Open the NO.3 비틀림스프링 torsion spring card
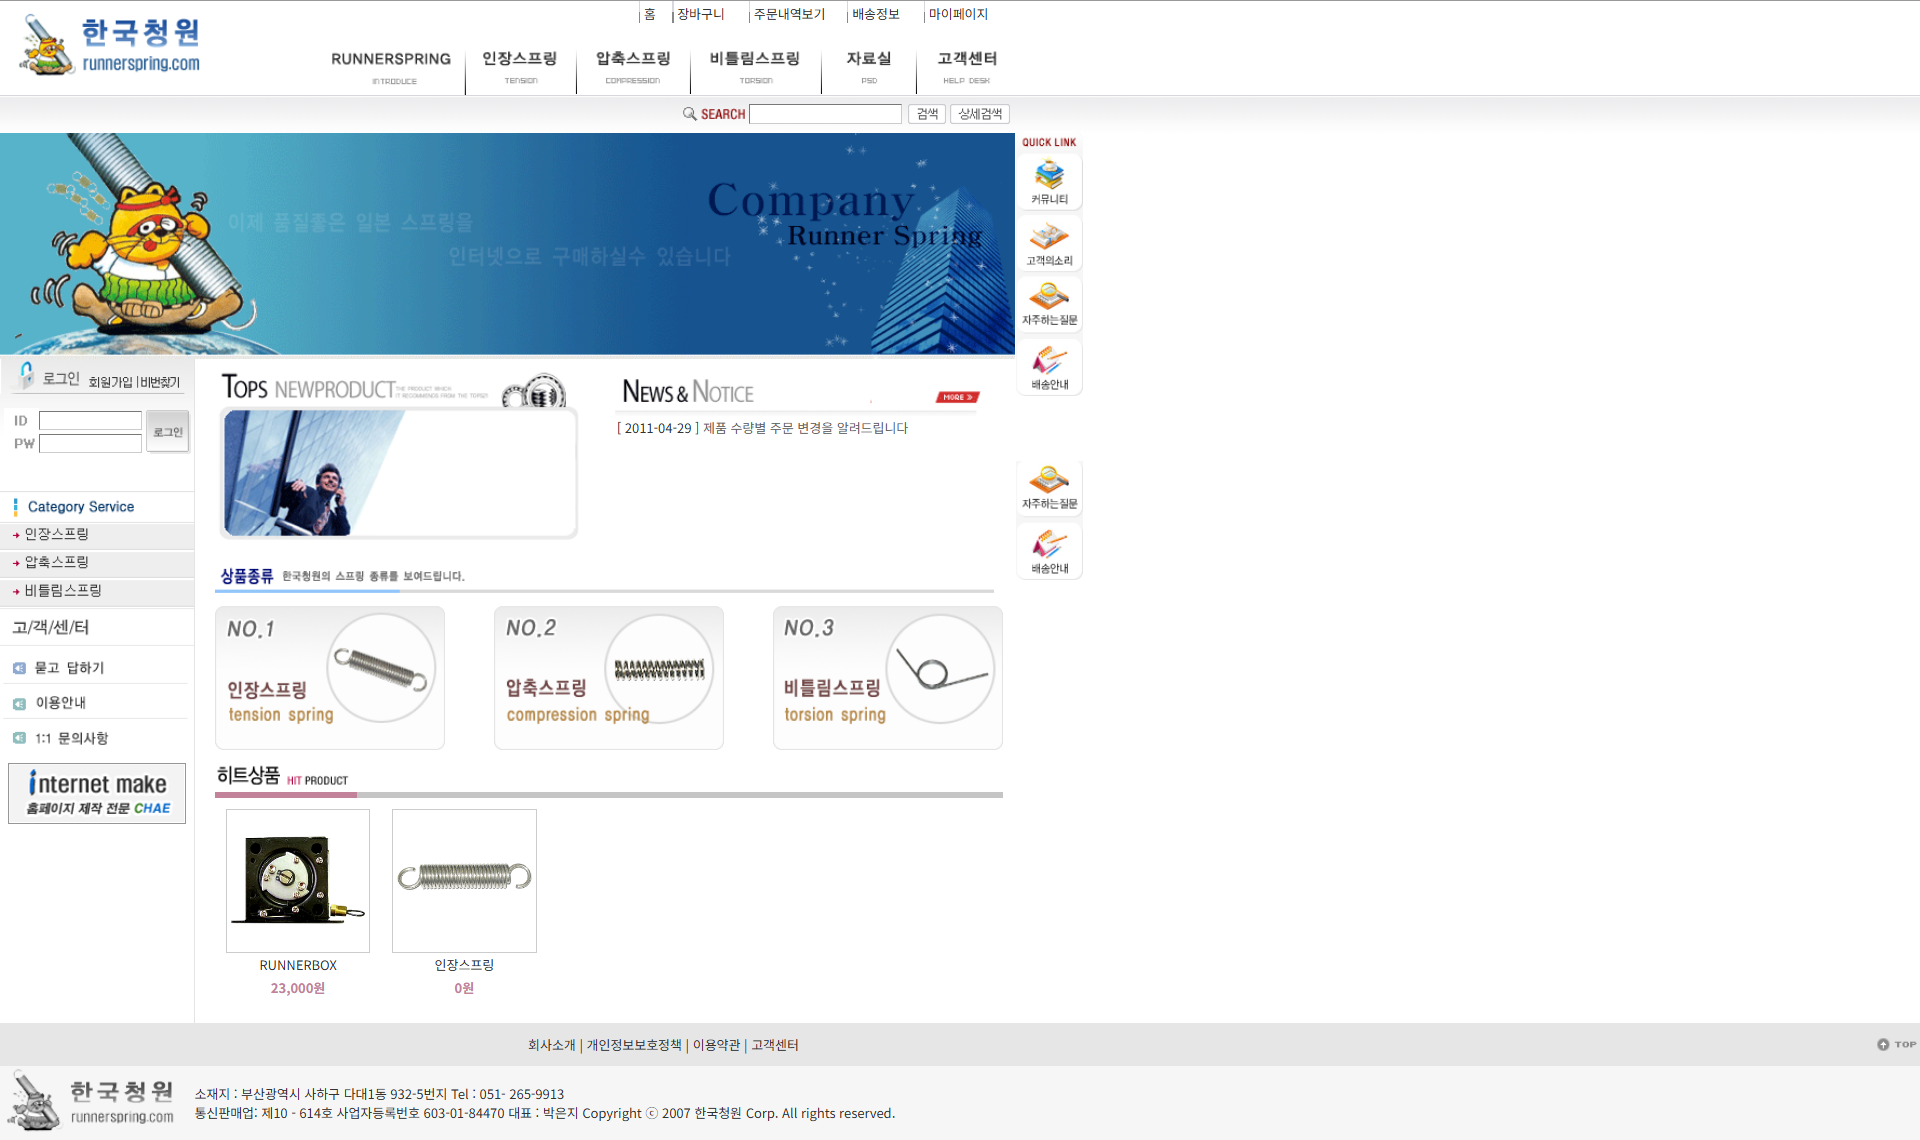This screenshot has height=1140, width=1920. click(888, 678)
